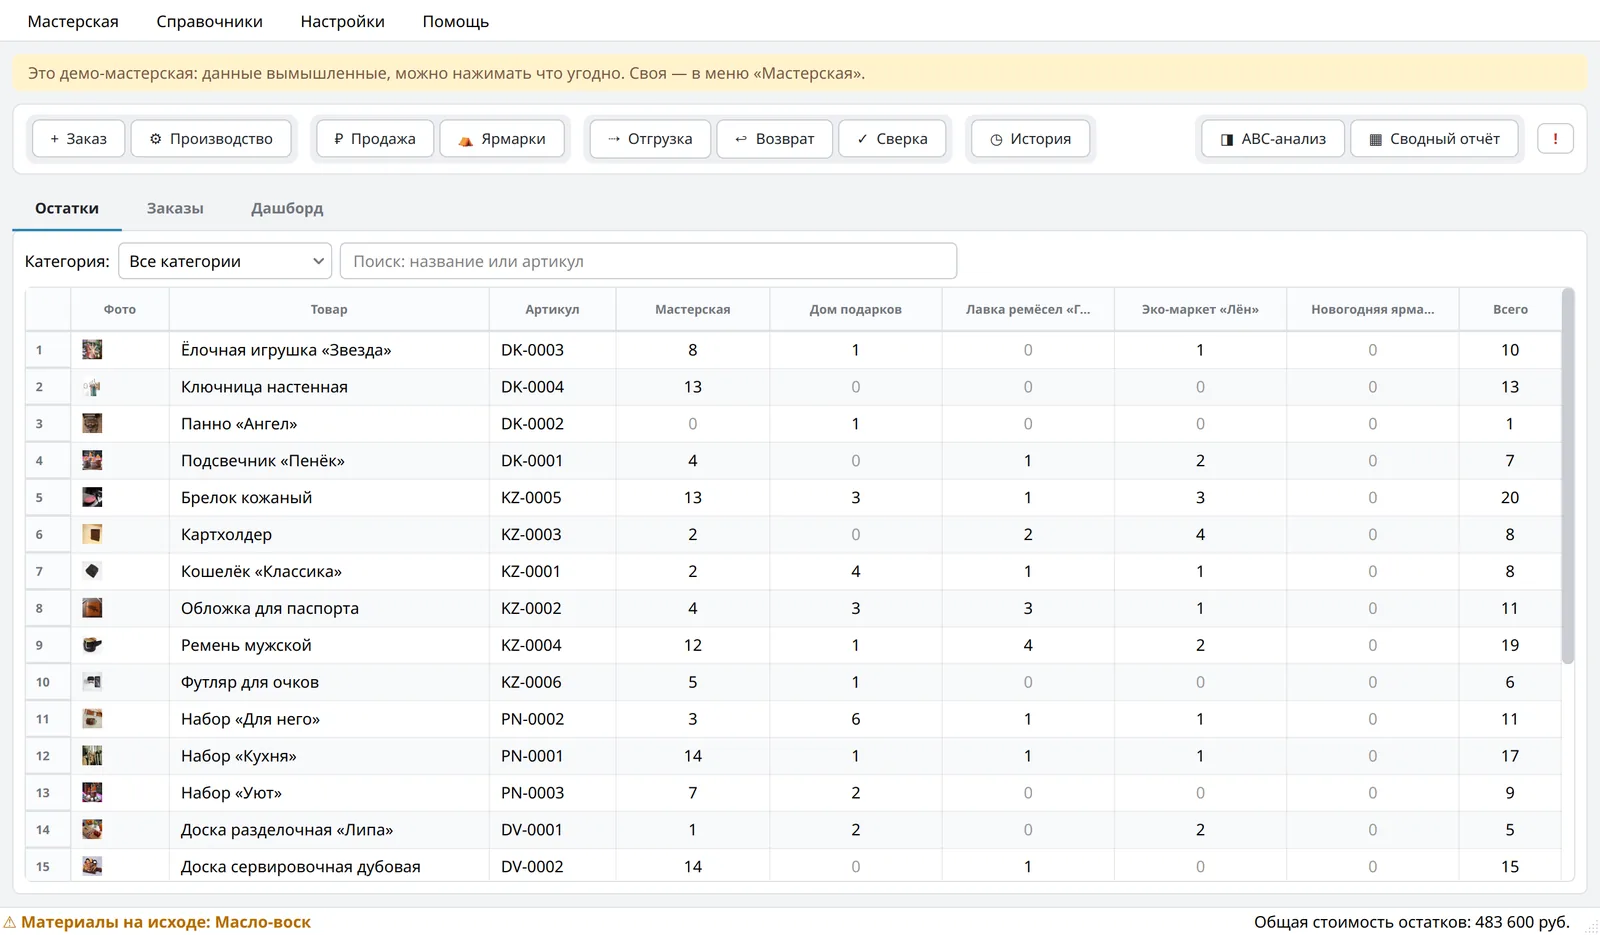
Task: Click the Отгрузка button
Action: point(650,139)
